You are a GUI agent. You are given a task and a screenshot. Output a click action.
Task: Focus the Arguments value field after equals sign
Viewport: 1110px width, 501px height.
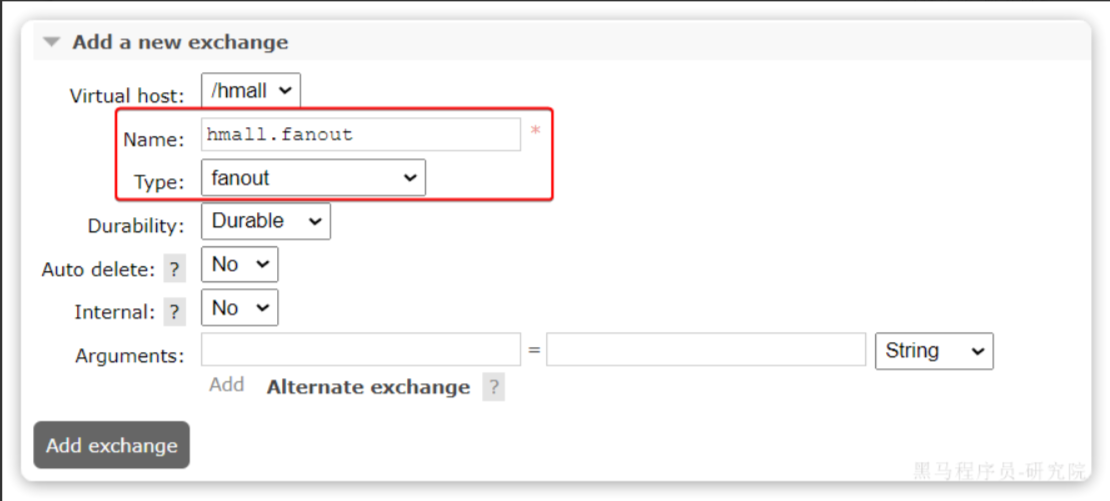pos(706,350)
